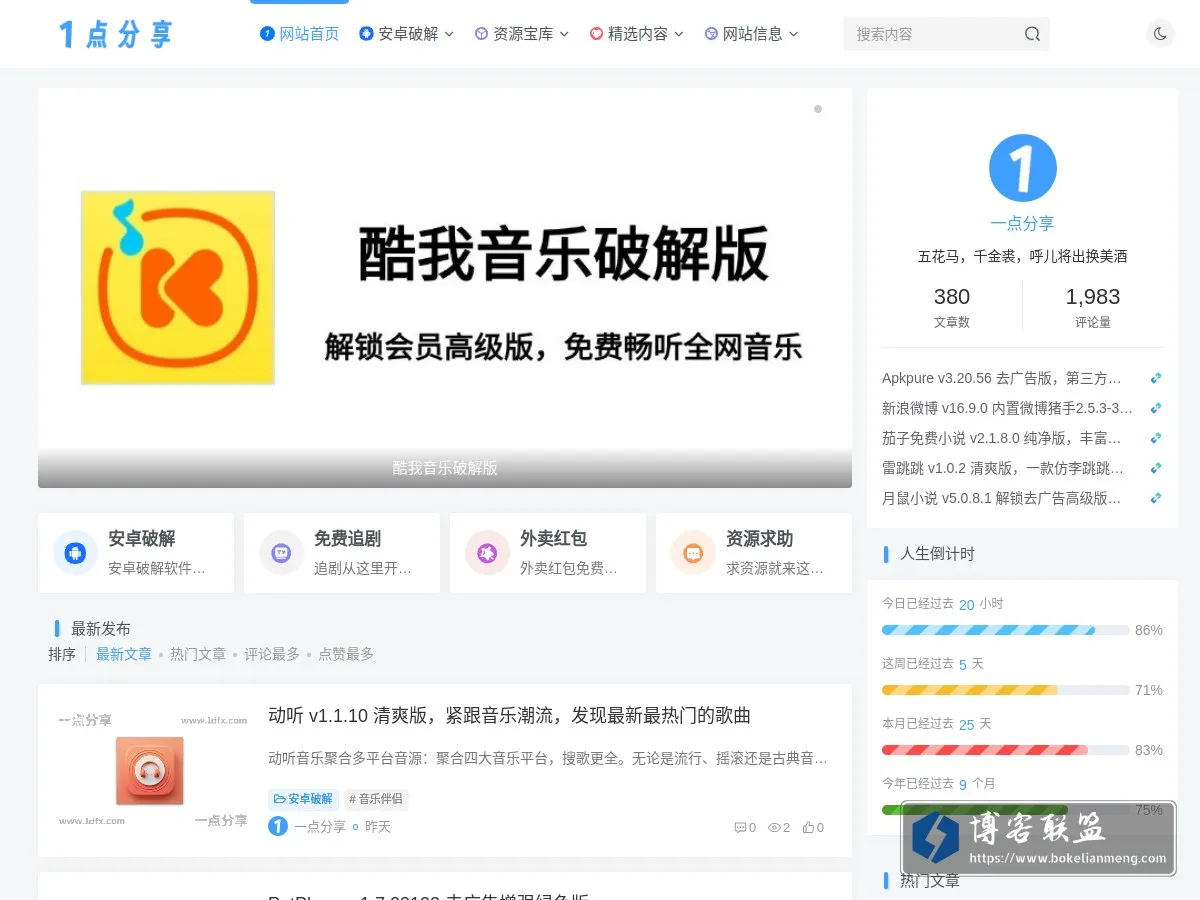Click link icon beside 月鼠小说 entry

point(1156,498)
